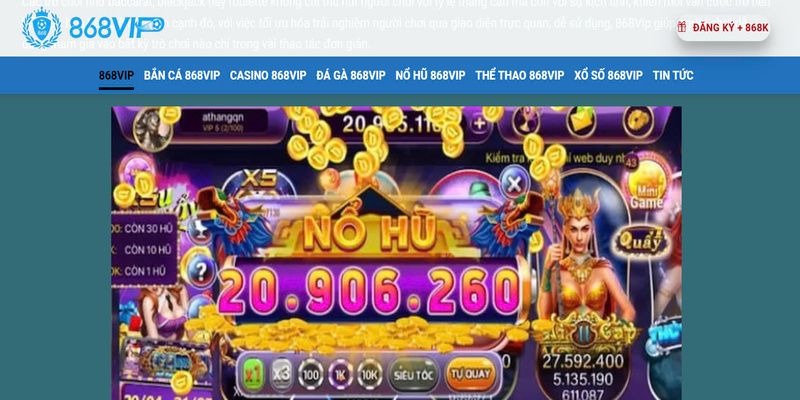Open the Bắn Cá 868VIP menu

pyautogui.click(x=182, y=76)
